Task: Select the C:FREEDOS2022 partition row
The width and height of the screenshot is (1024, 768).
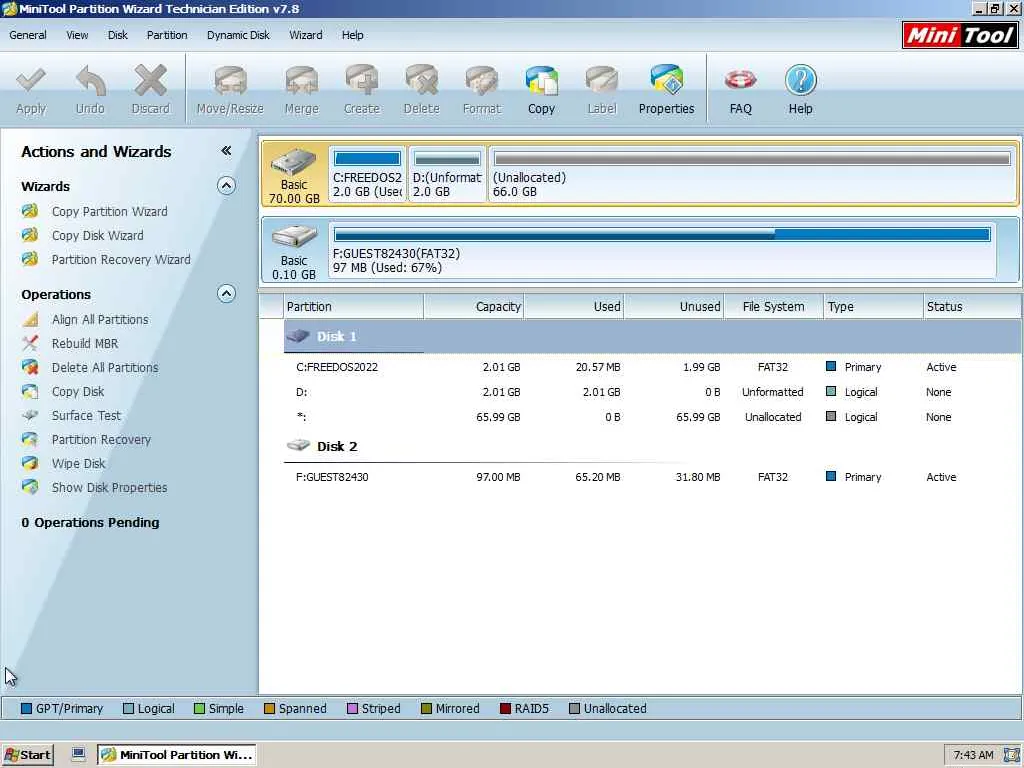Action: [x=652, y=367]
